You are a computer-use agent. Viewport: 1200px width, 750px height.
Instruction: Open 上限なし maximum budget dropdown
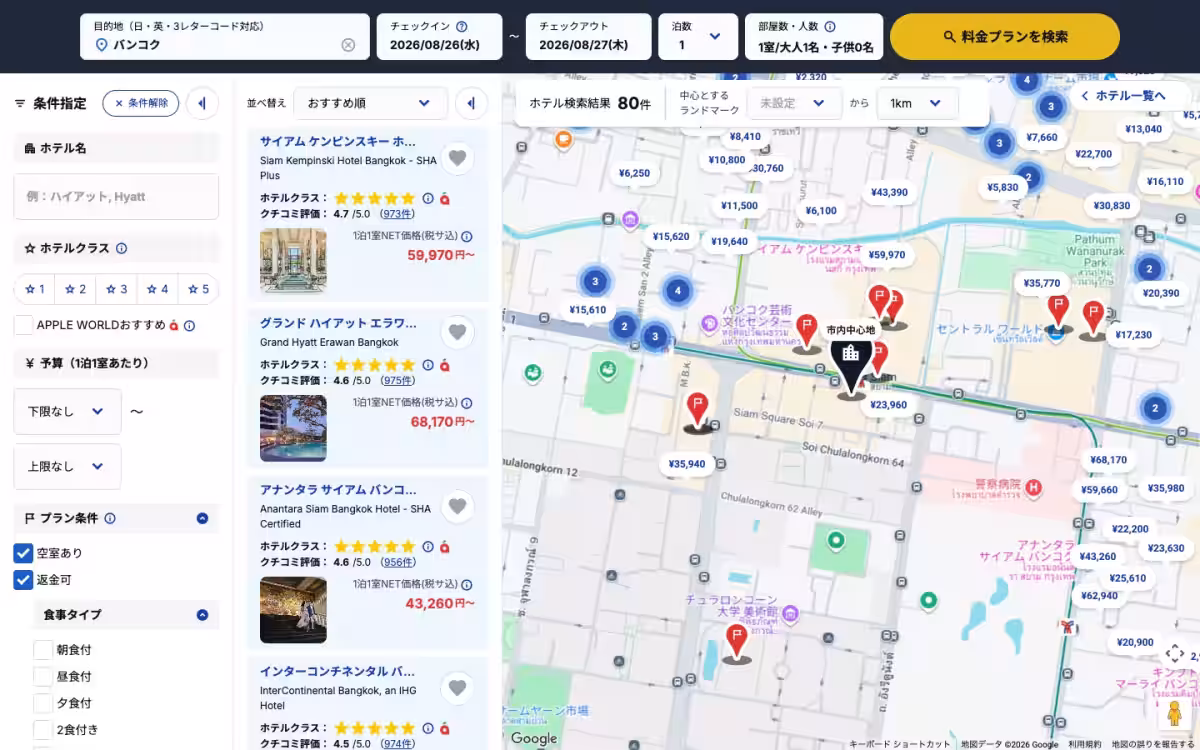coord(67,466)
